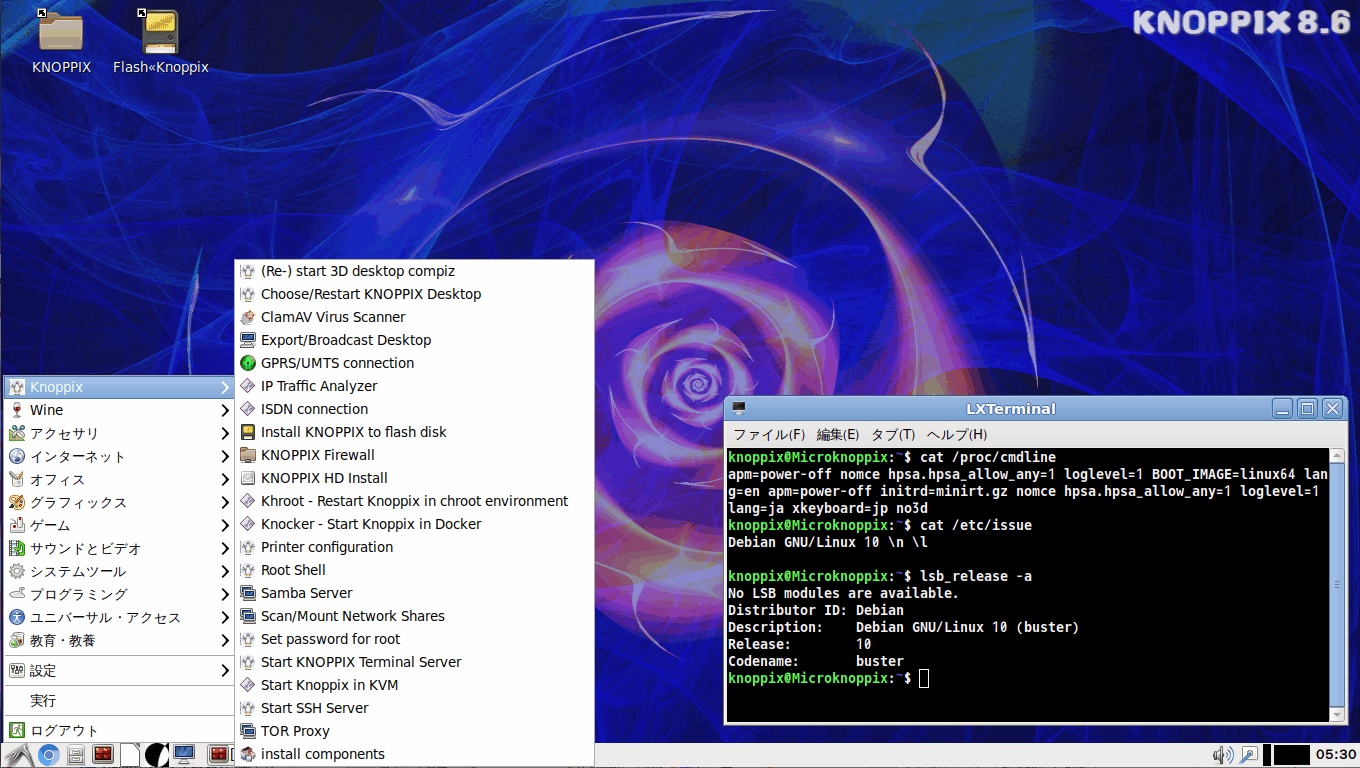Launch the PCManFM file manager from taskbar
The width and height of the screenshot is (1360, 768).
[76, 754]
